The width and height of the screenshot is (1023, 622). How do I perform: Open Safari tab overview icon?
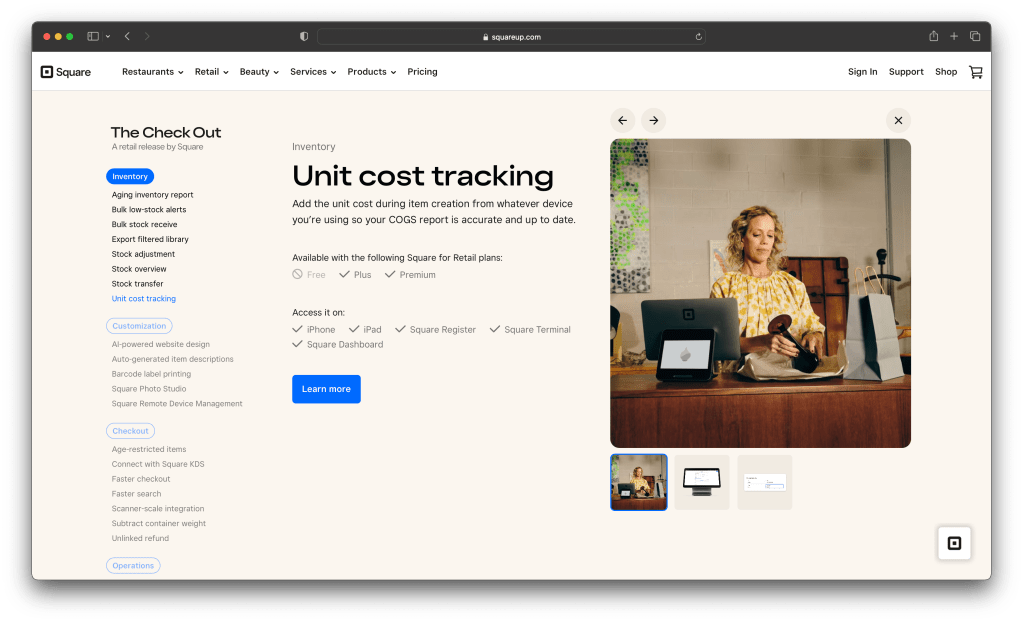(975, 36)
